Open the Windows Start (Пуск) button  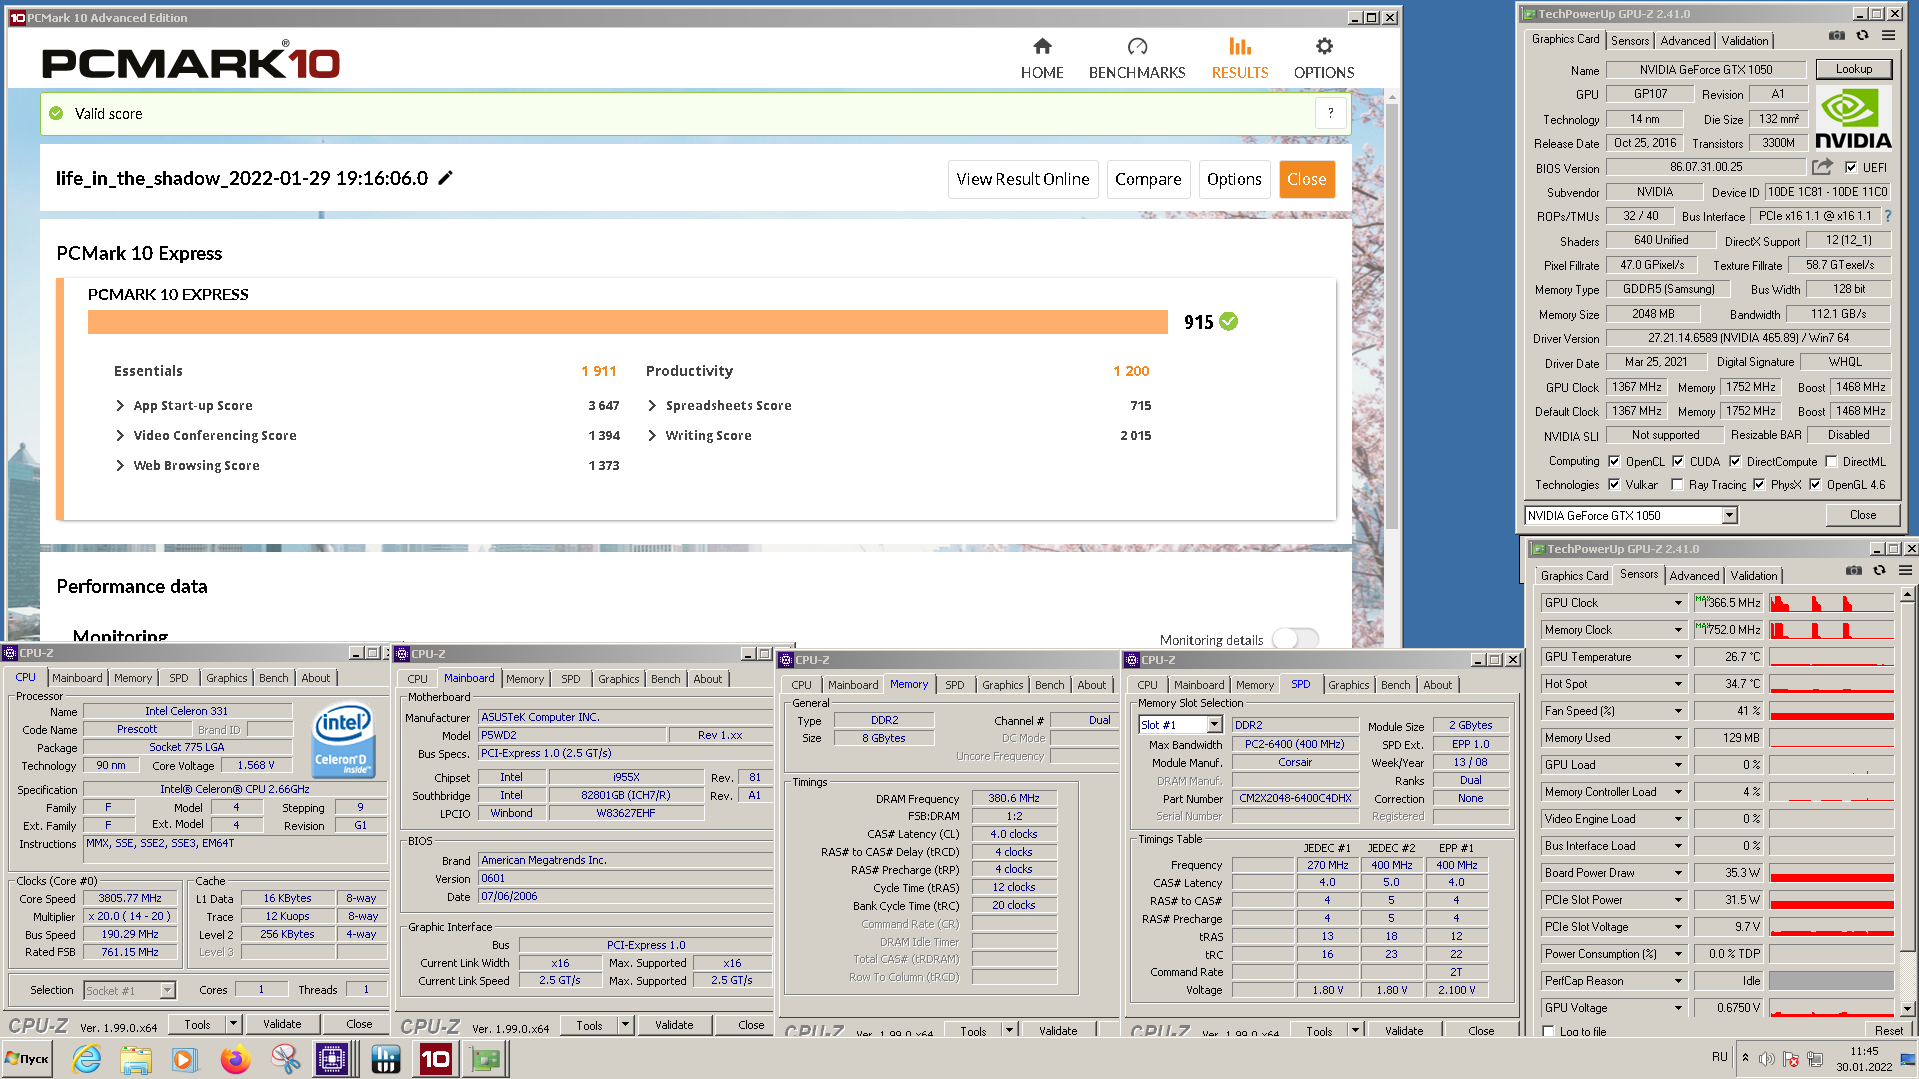pyautogui.click(x=27, y=1059)
